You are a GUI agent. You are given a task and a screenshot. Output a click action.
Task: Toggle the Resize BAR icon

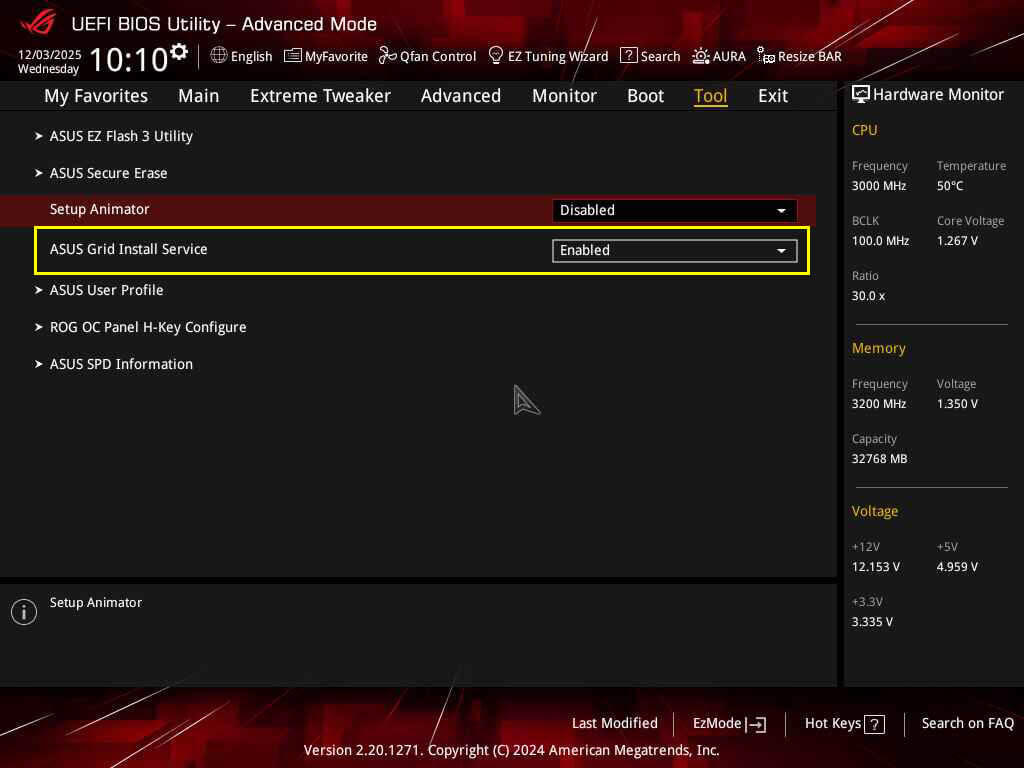tap(765, 56)
